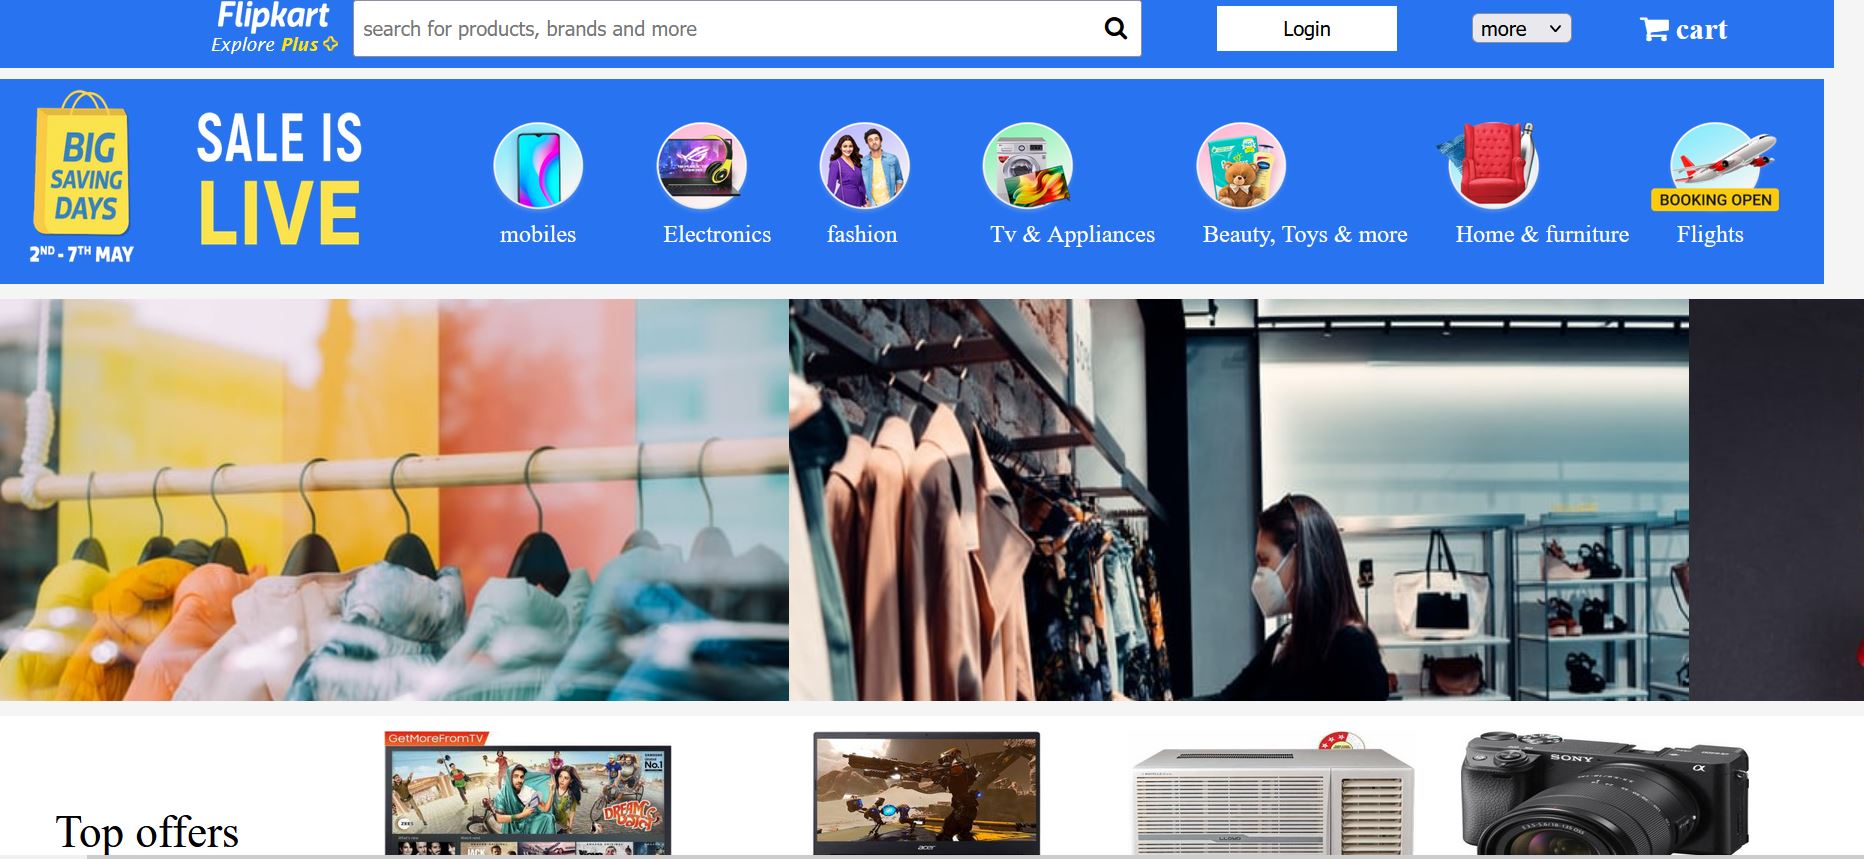
Task: Open the Home & furniture label
Action: 1542,234
